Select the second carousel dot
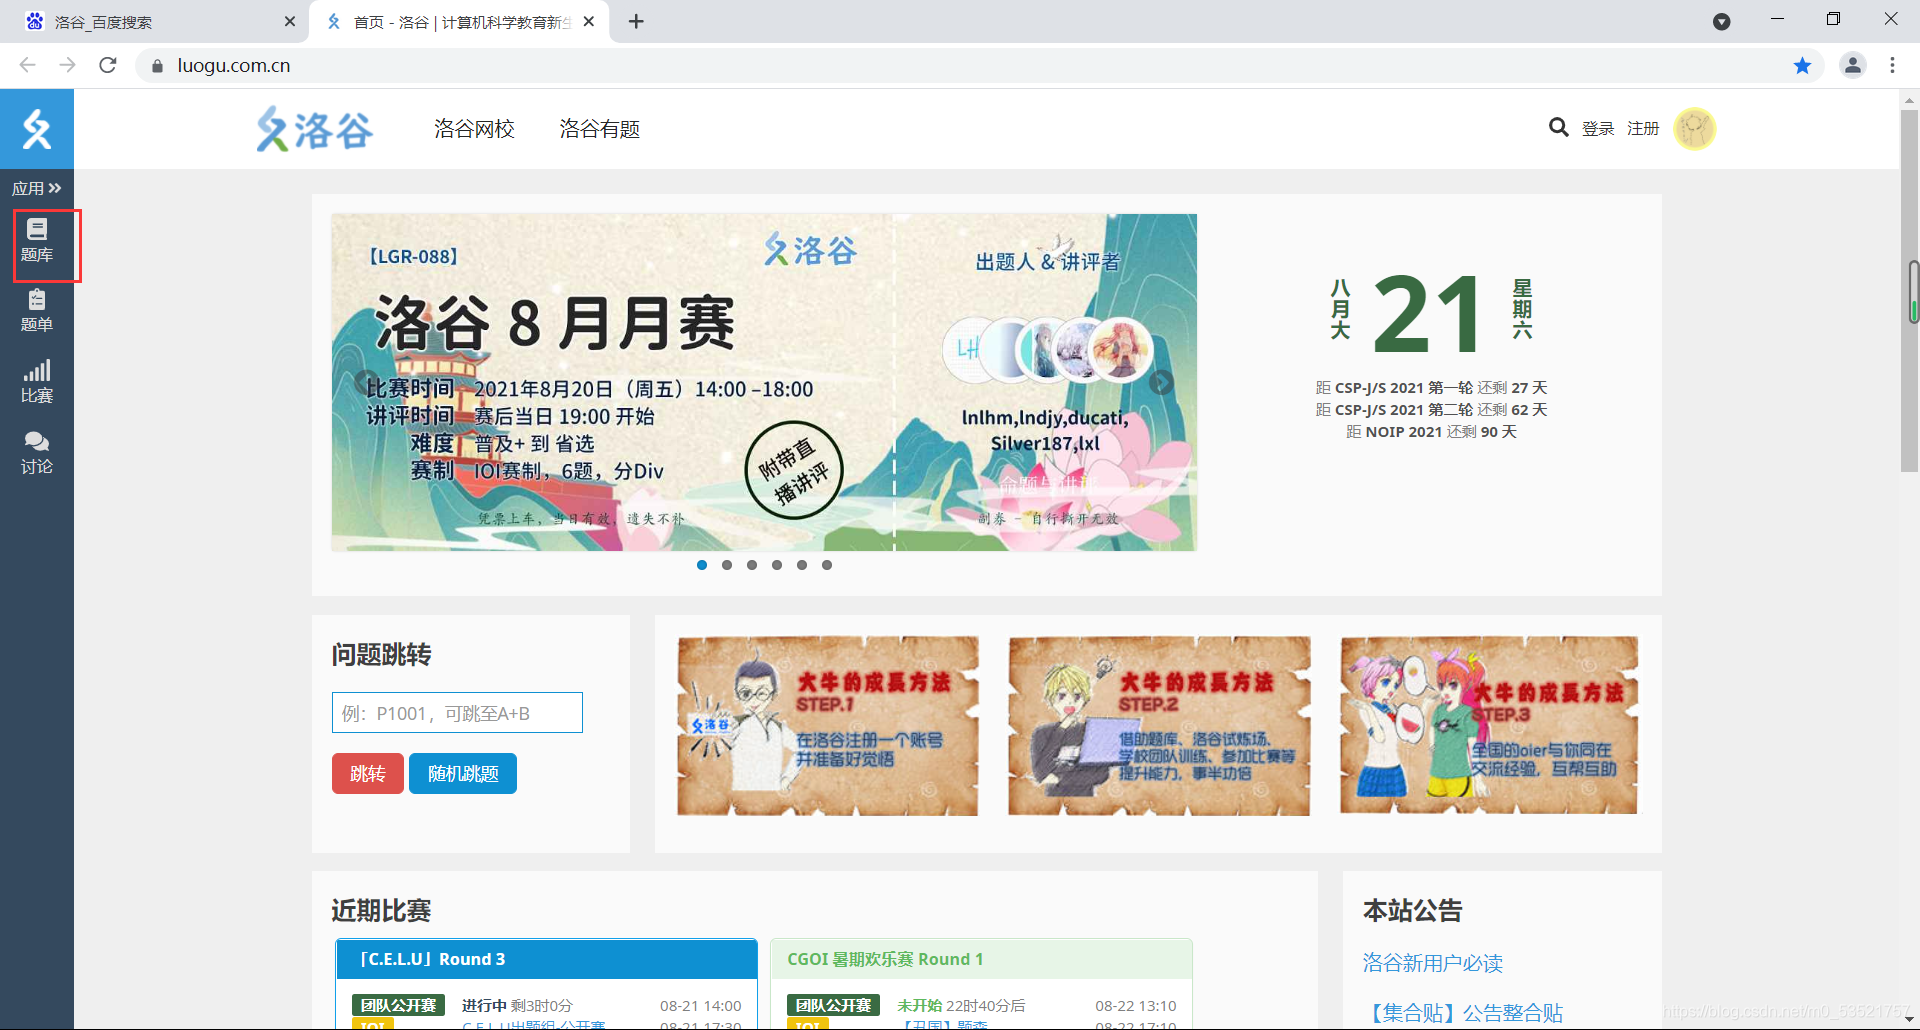Image resolution: width=1920 pixels, height=1030 pixels. (727, 565)
